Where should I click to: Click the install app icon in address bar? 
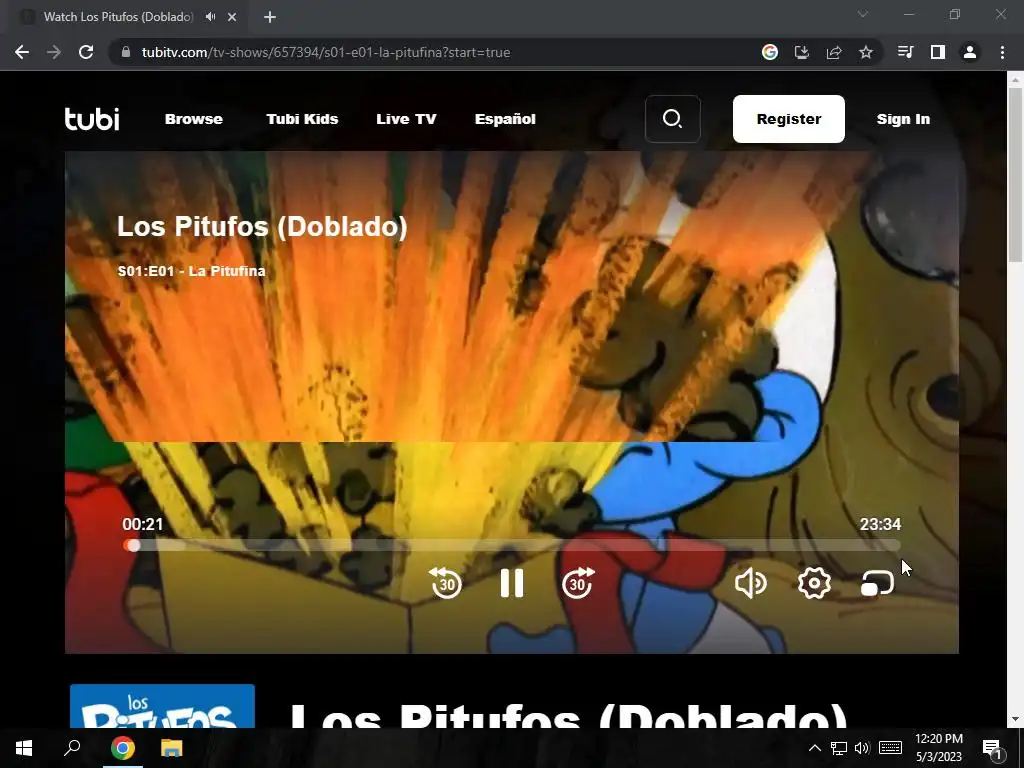coord(802,52)
